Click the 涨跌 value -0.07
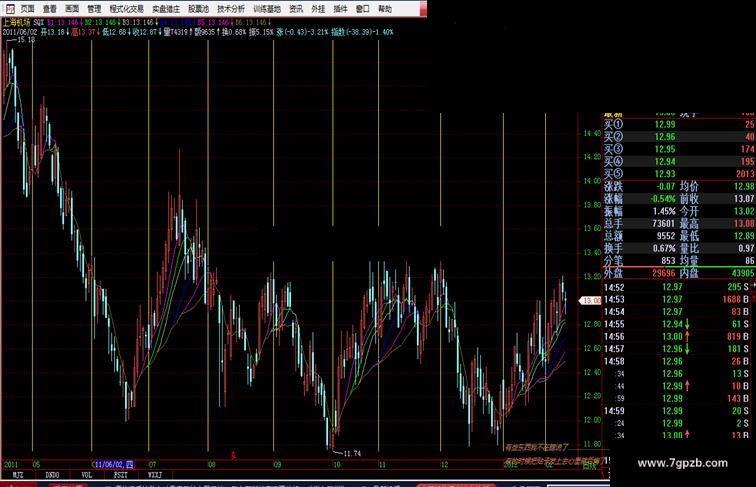Viewport: 756px width, 487px height. [x=665, y=186]
